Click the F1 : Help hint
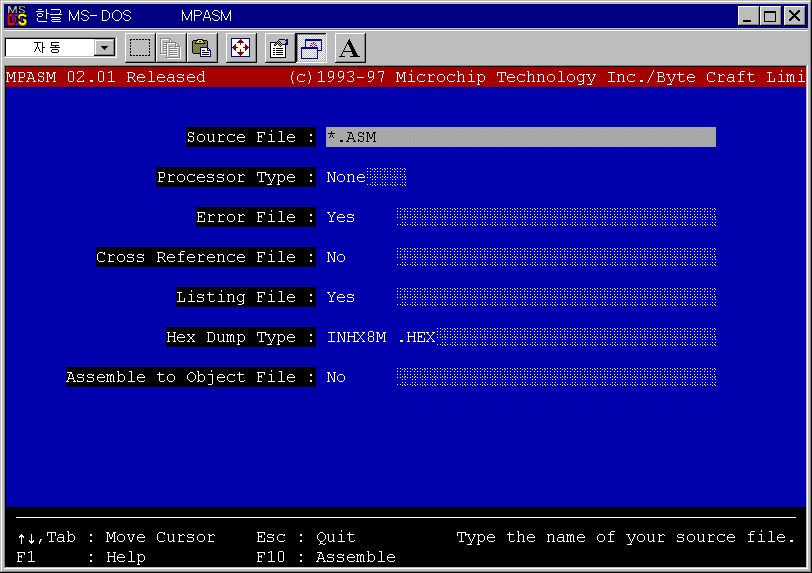This screenshot has width=812, height=573. click(81, 557)
